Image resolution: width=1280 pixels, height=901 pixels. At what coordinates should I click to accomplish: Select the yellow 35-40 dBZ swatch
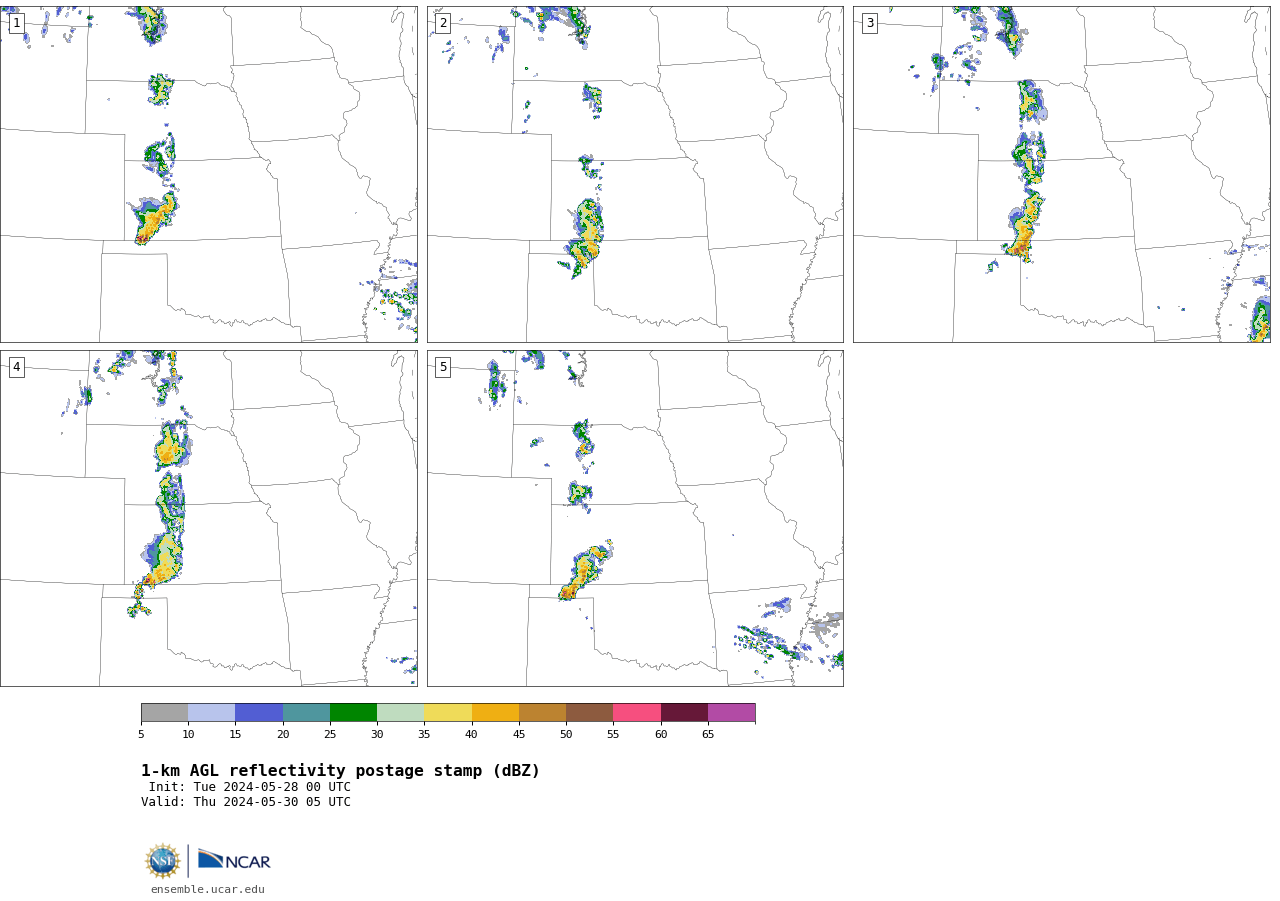pos(448,713)
